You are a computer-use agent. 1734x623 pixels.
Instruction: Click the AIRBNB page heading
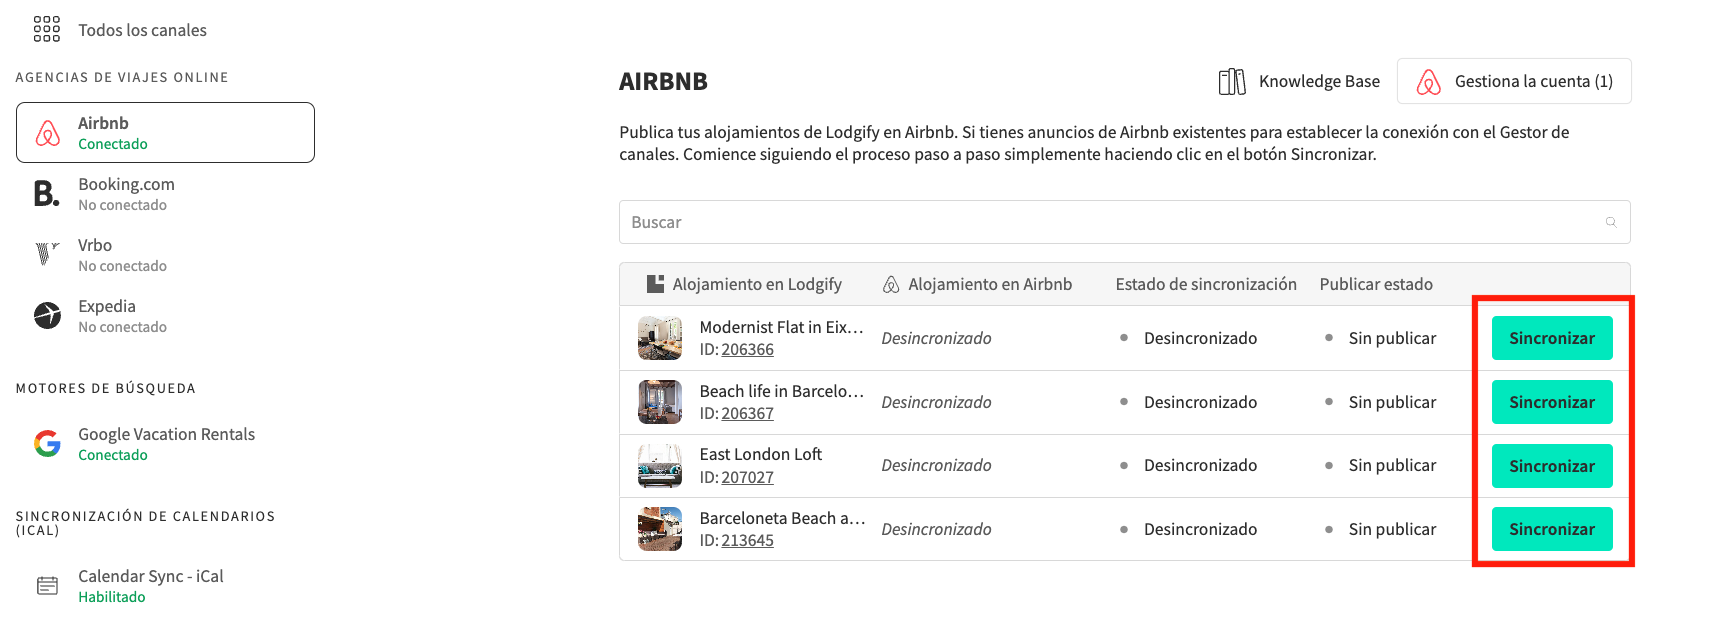point(663,82)
